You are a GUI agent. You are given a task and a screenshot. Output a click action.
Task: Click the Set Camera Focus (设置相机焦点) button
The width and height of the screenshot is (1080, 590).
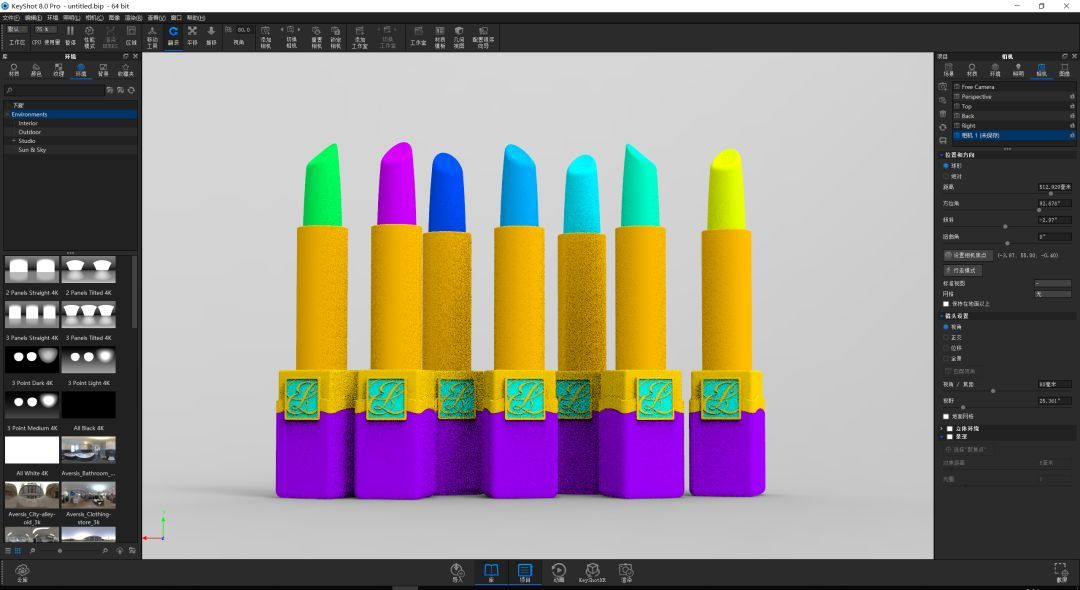(967, 255)
